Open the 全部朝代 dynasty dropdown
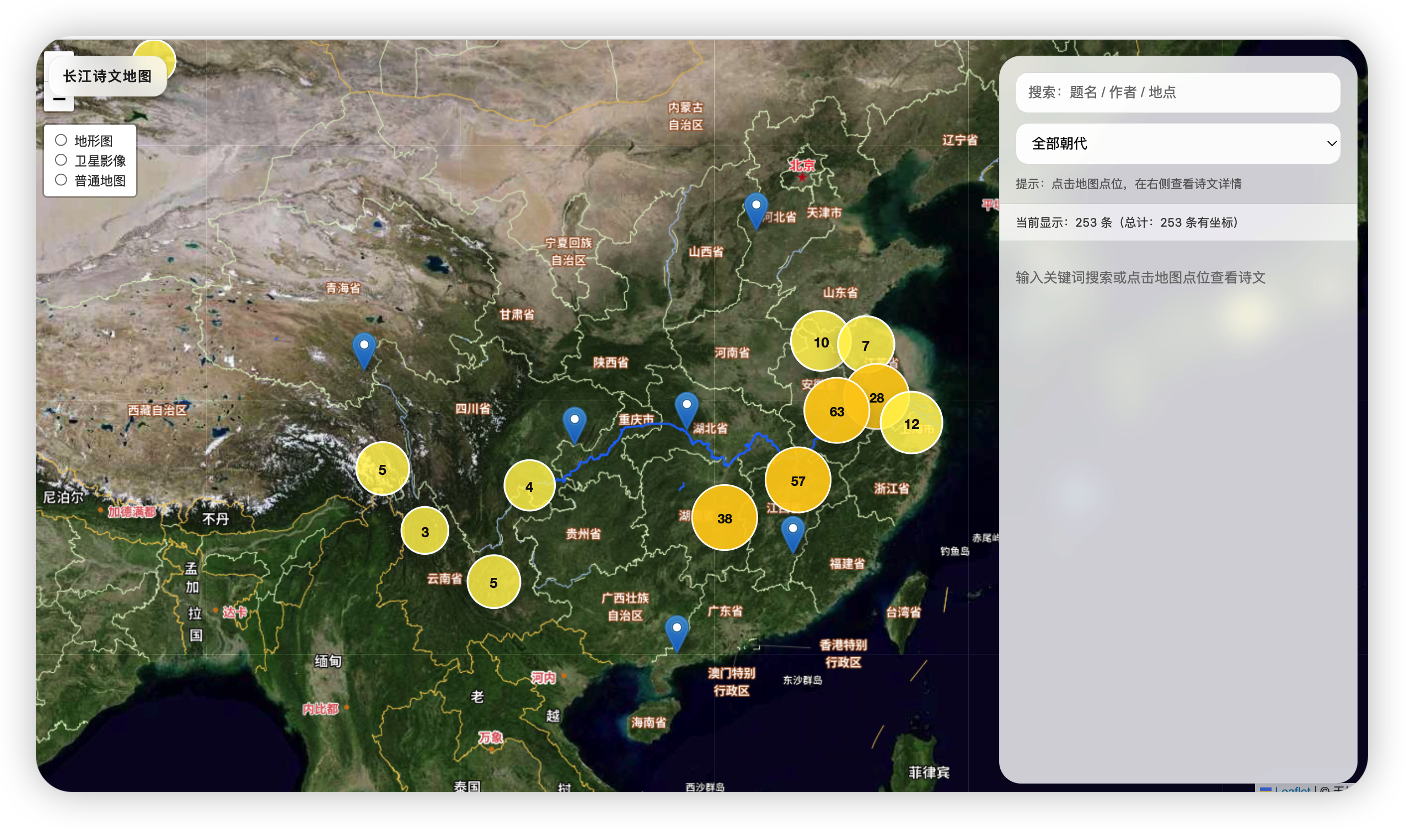This screenshot has width=1404, height=828. (1177, 143)
